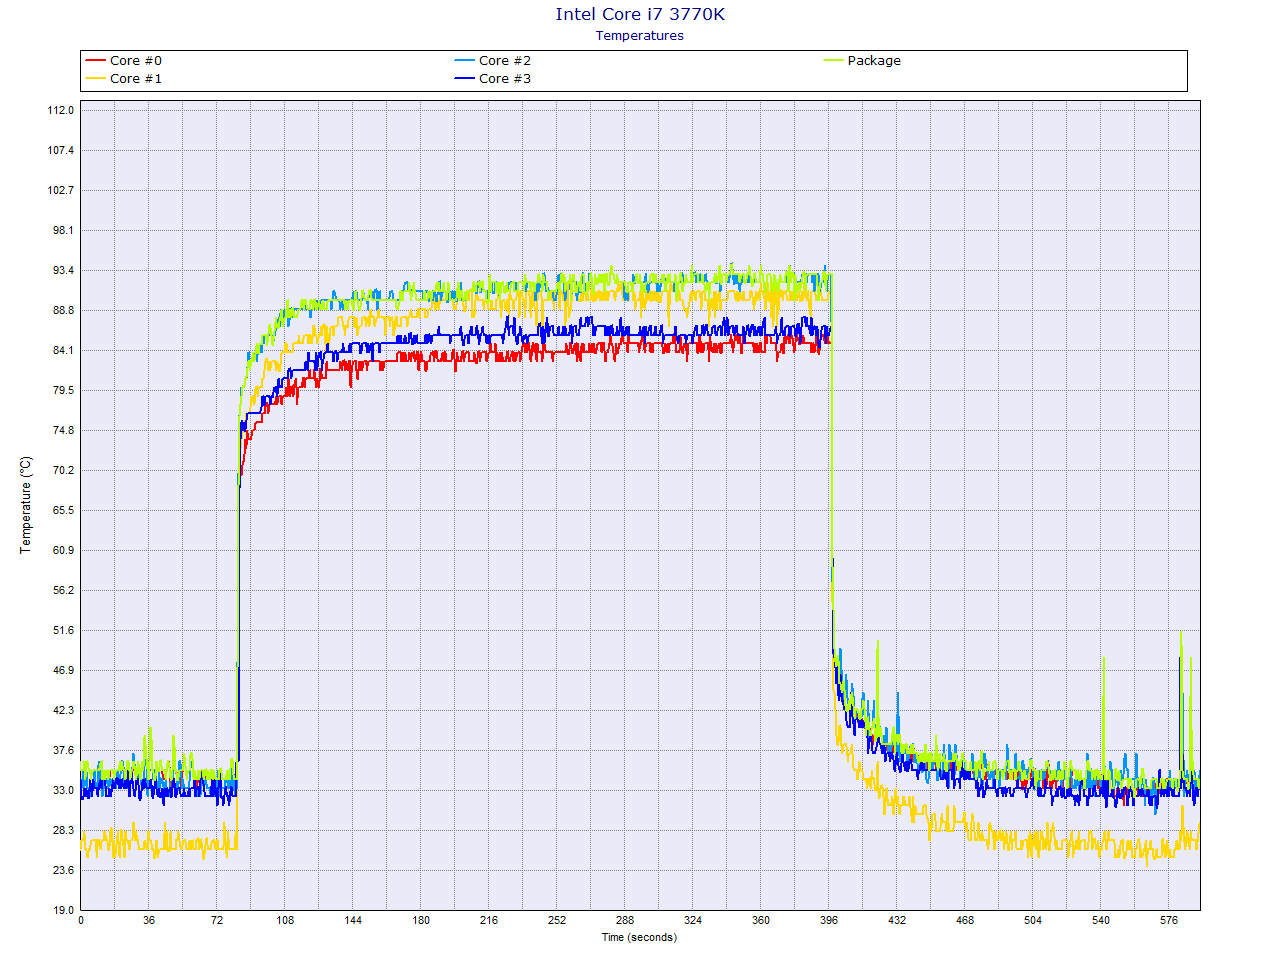This screenshot has width=1280, height=960.
Task: Click the Core #0 legend entry
Action: (x=124, y=61)
